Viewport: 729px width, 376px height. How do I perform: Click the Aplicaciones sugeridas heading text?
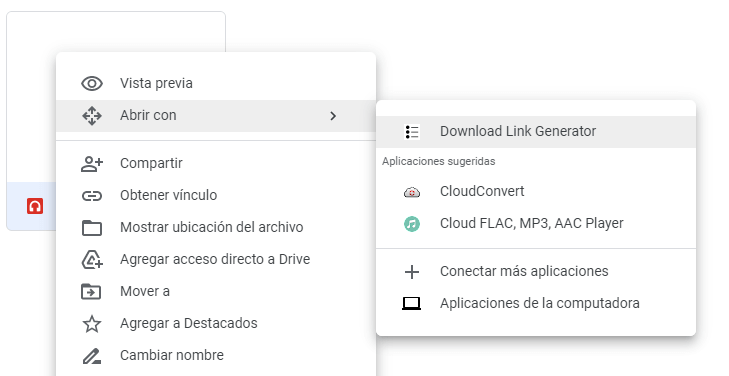click(438, 162)
